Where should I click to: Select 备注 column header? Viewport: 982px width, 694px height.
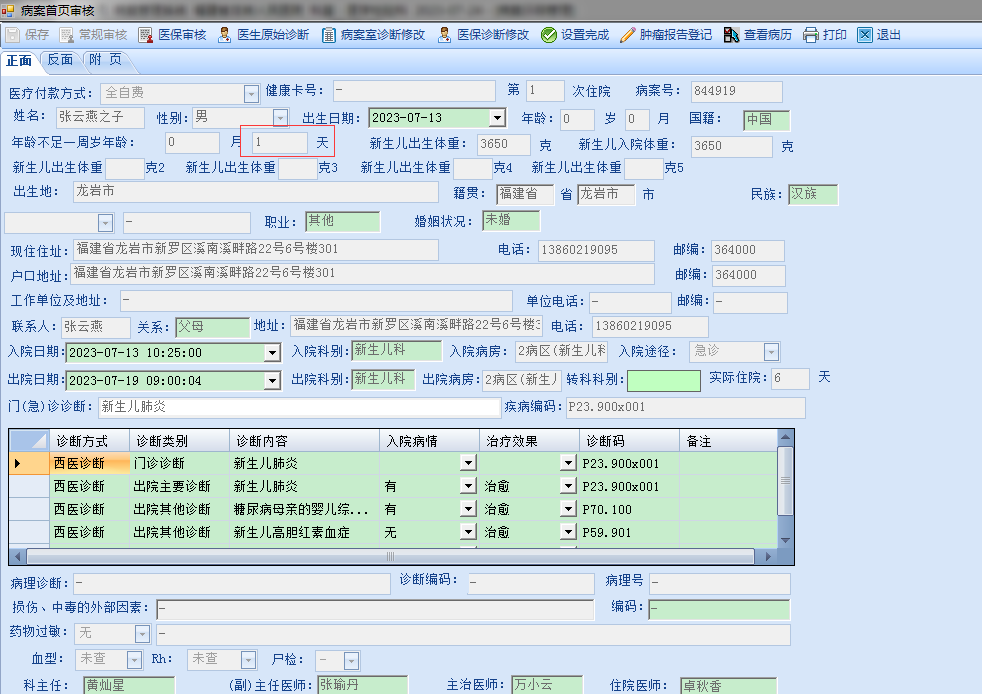728,441
